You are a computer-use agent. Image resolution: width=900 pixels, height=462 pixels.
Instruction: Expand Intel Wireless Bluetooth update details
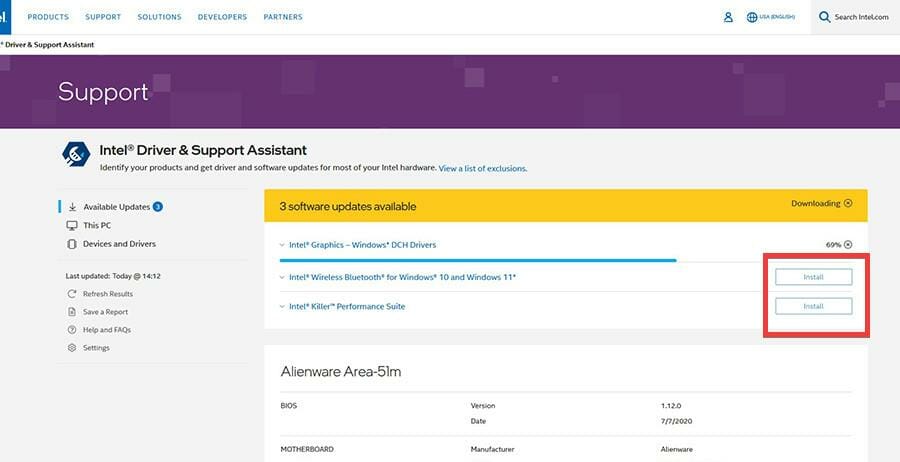point(281,277)
